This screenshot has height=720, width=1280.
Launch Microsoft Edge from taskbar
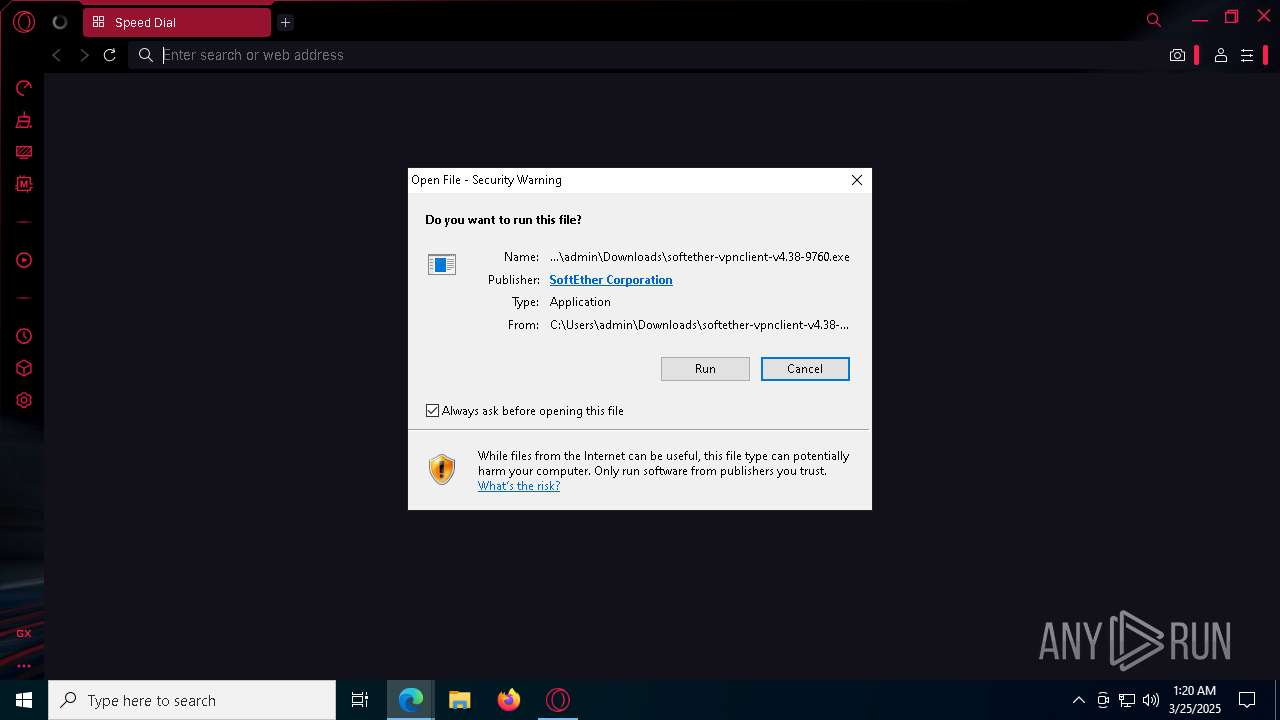pos(411,700)
